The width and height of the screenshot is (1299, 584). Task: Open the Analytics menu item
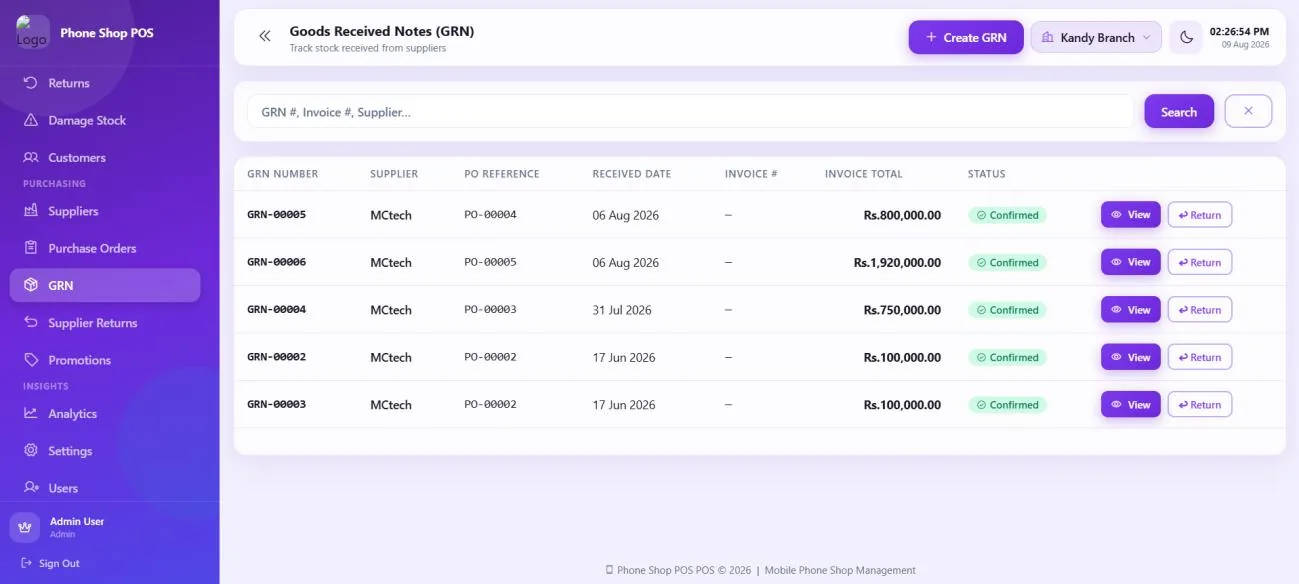(105, 414)
